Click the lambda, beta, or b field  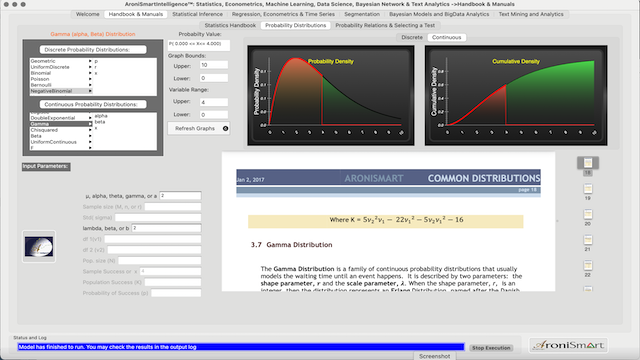166,228
